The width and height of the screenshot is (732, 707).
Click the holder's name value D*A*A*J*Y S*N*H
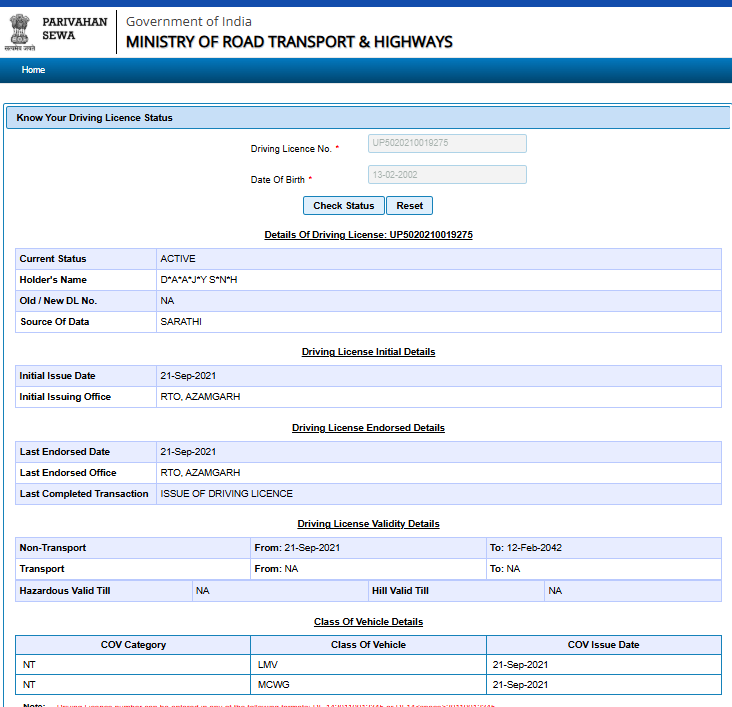click(x=199, y=280)
